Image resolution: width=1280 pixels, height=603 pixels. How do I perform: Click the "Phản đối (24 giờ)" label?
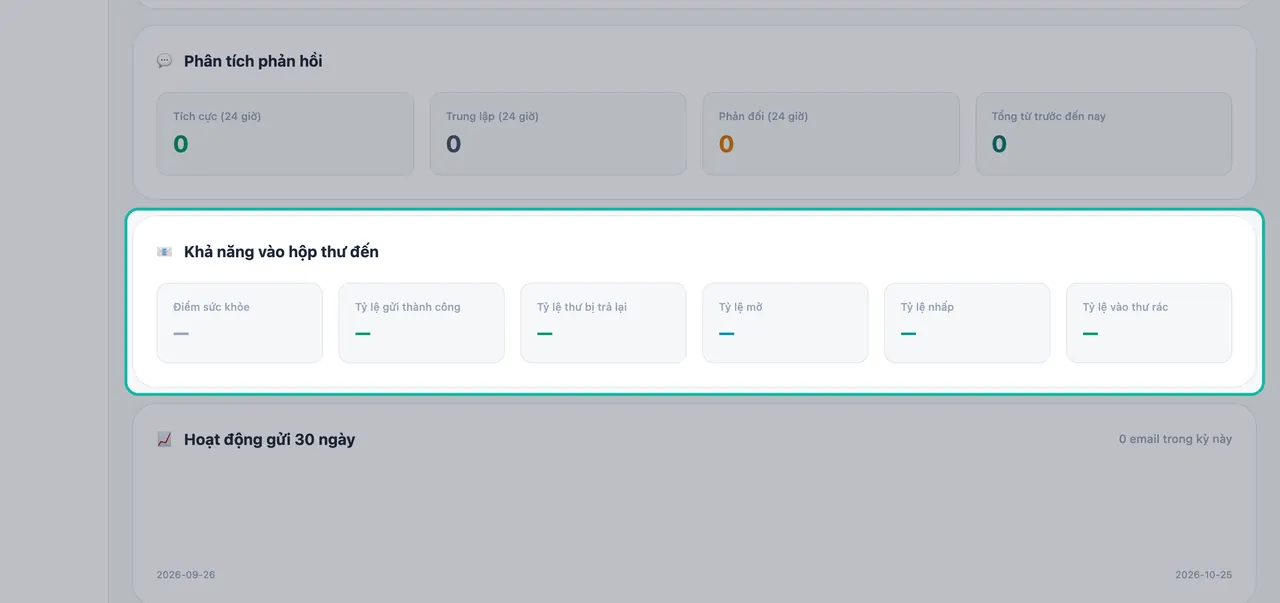763,117
